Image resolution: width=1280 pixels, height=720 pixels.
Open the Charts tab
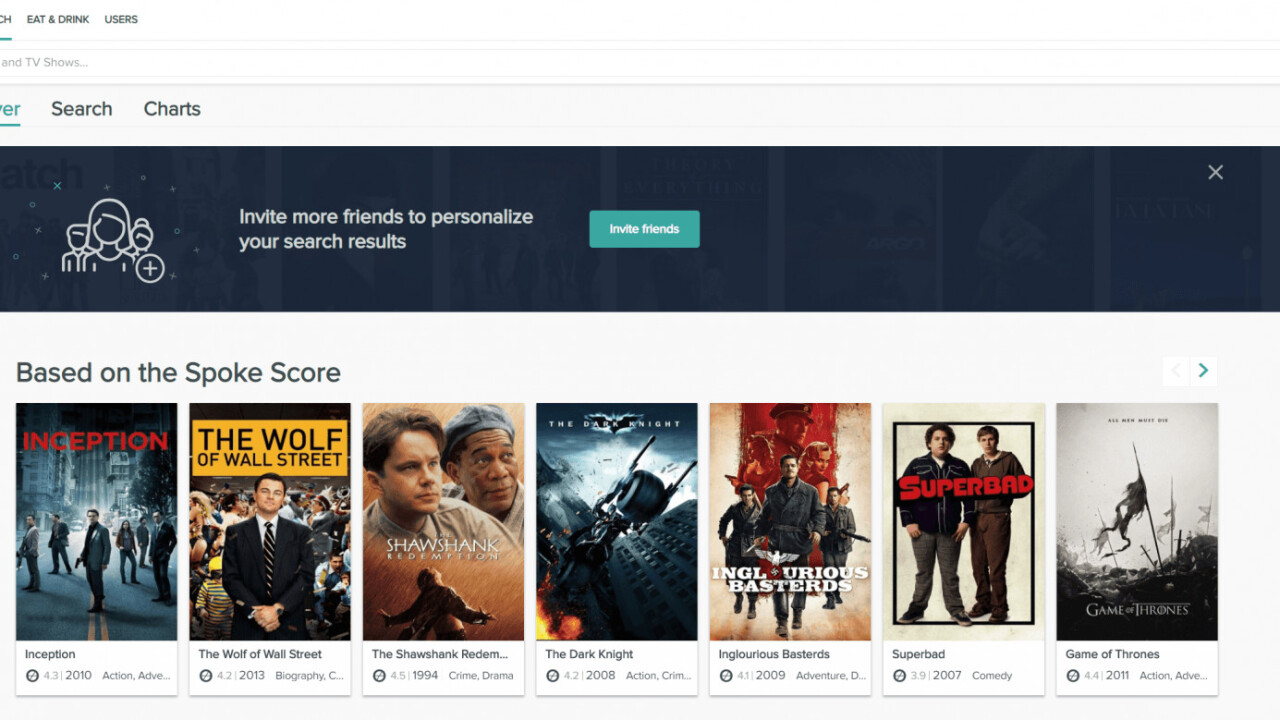click(x=172, y=109)
